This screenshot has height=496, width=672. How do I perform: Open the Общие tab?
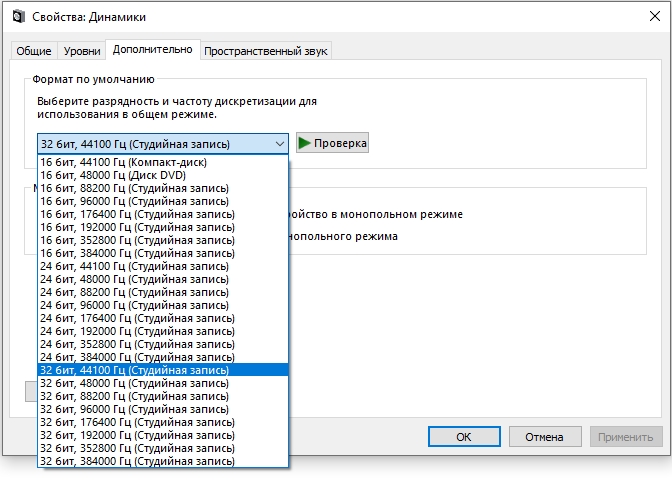click(x=35, y=51)
